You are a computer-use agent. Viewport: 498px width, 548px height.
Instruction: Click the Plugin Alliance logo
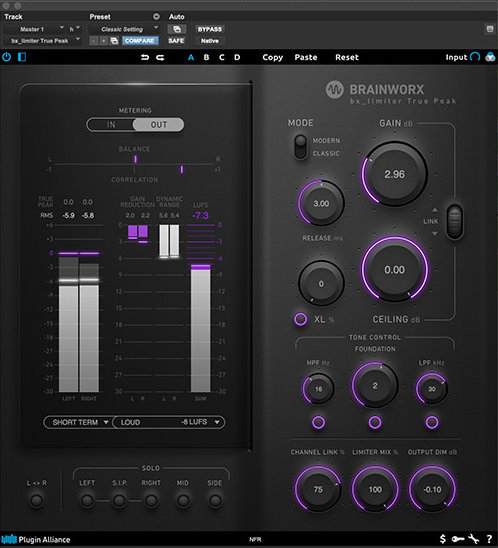[x=36, y=539]
